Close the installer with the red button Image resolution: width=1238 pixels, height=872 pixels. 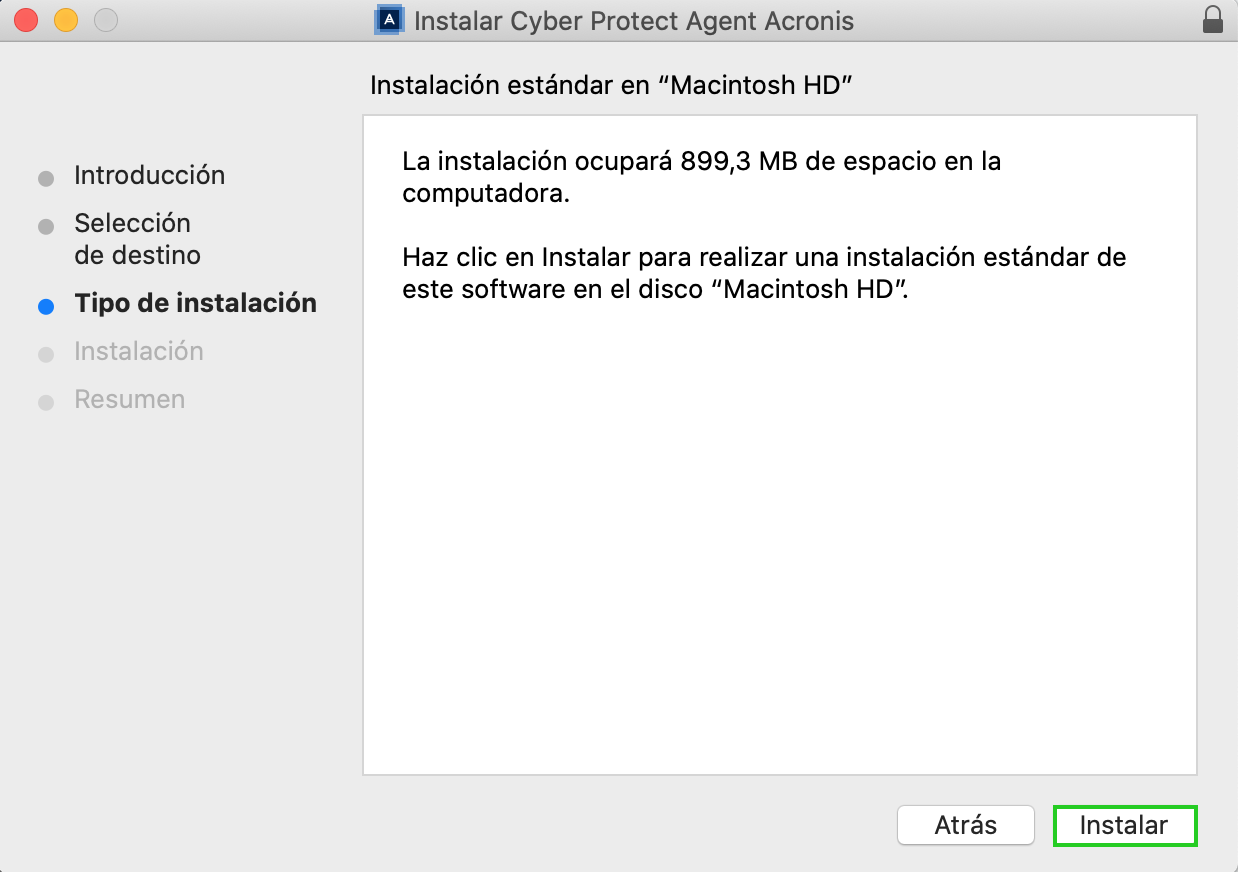pyautogui.click(x=27, y=20)
